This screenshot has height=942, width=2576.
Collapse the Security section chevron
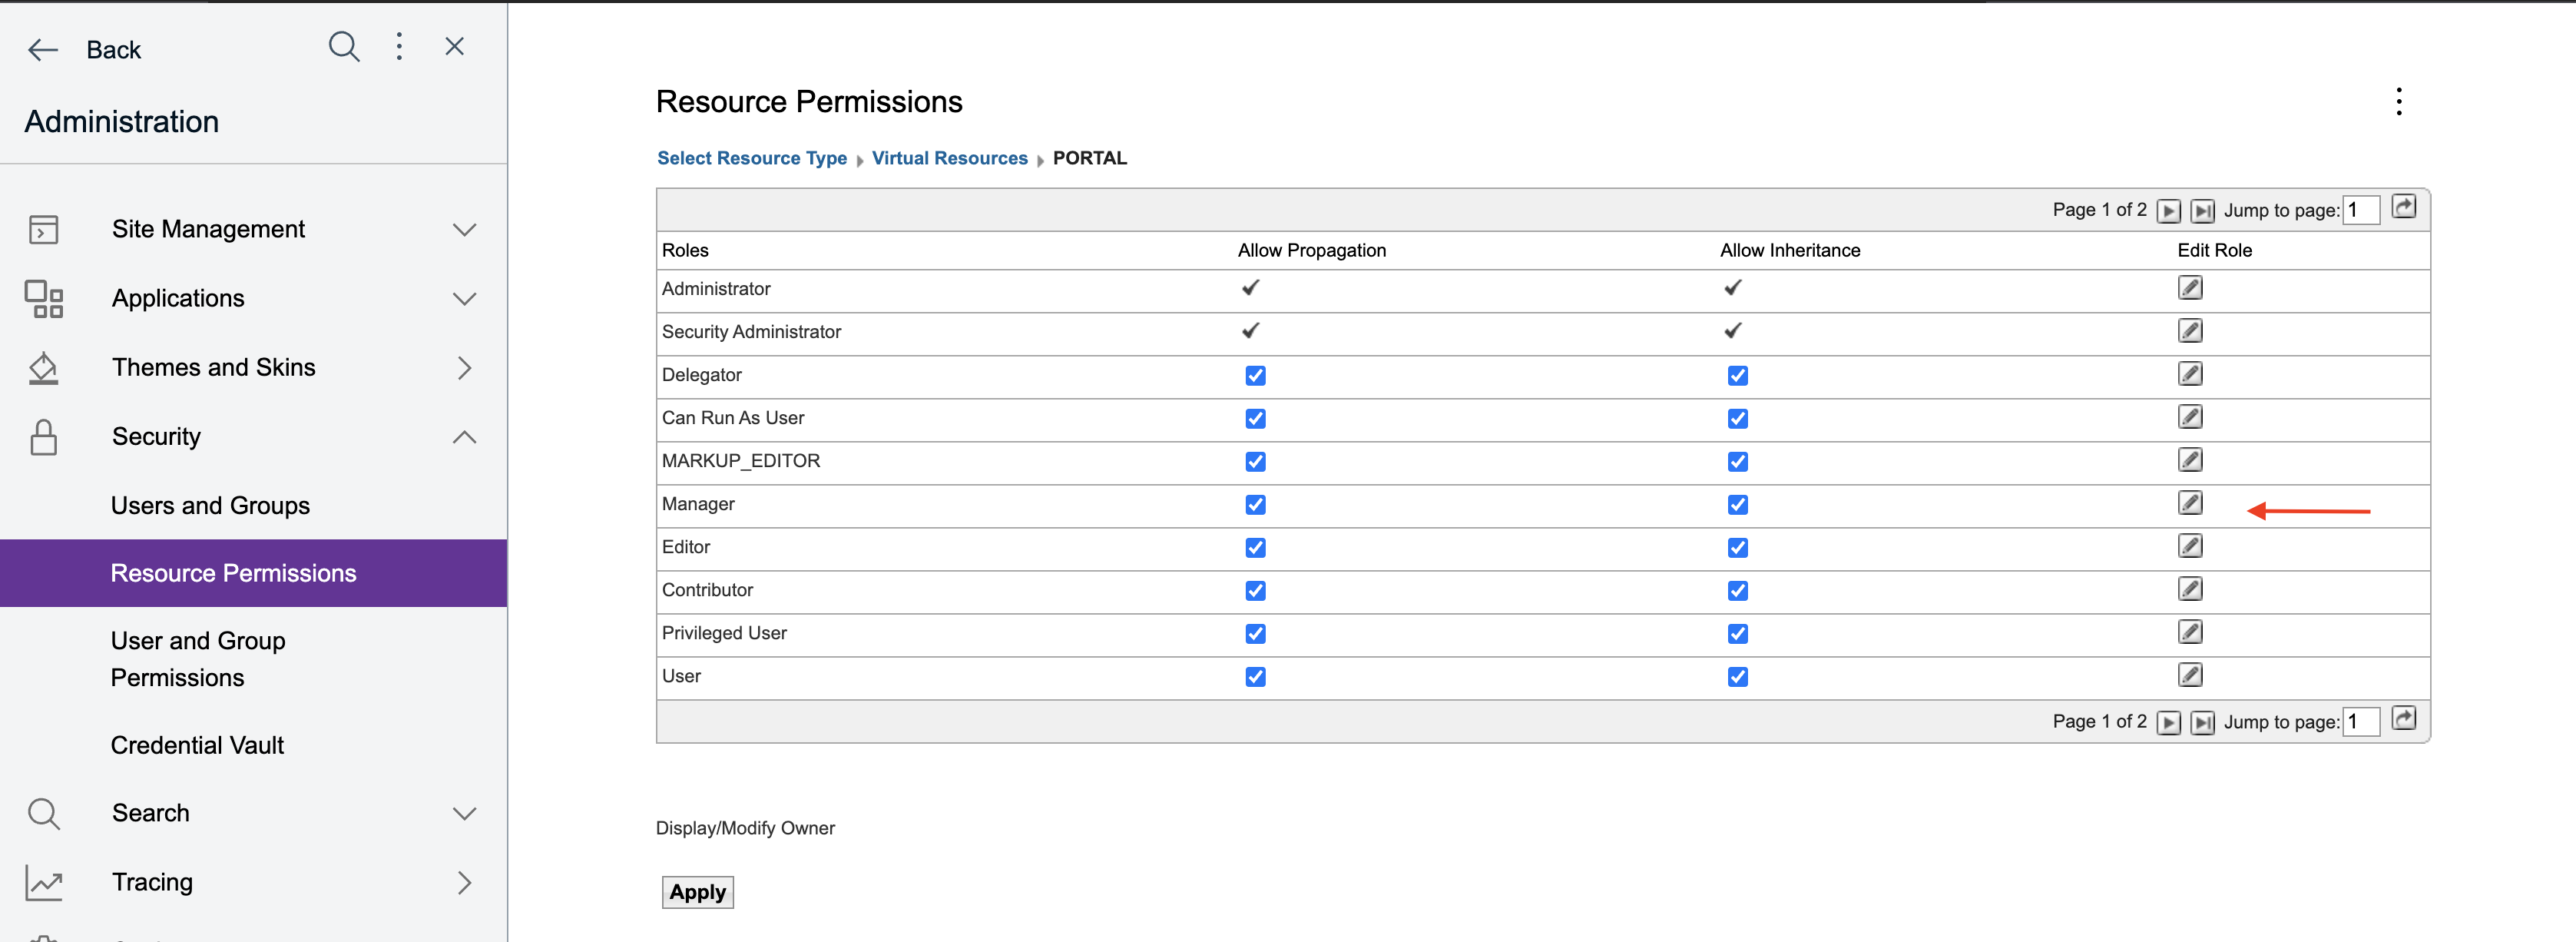tap(464, 437)
